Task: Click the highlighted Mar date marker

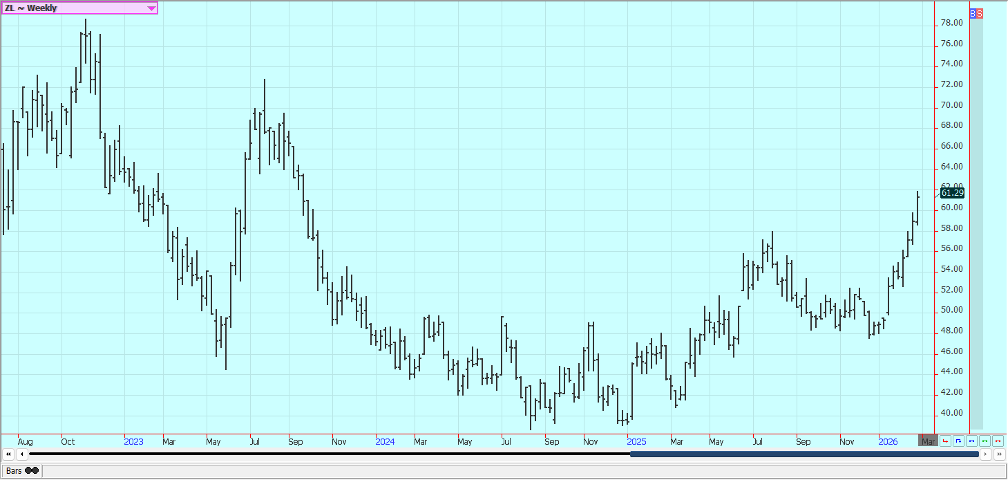Action: click(928, 441)
